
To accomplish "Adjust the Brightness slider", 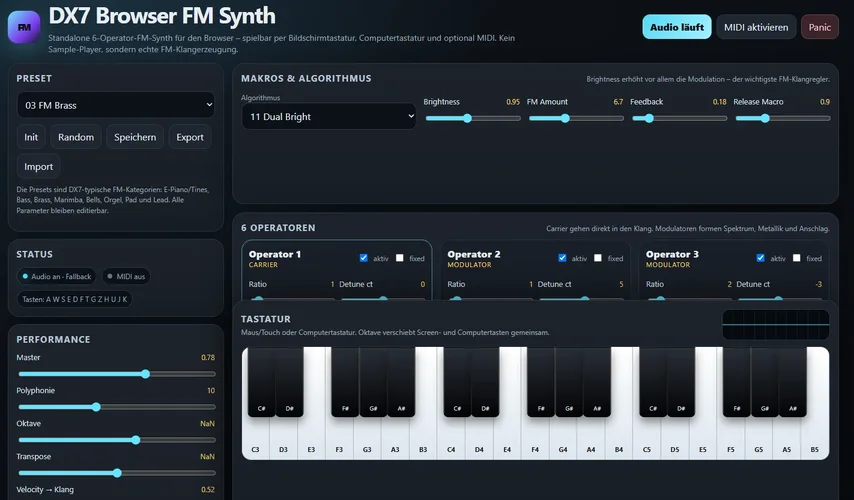I will (x=473, y=118).
